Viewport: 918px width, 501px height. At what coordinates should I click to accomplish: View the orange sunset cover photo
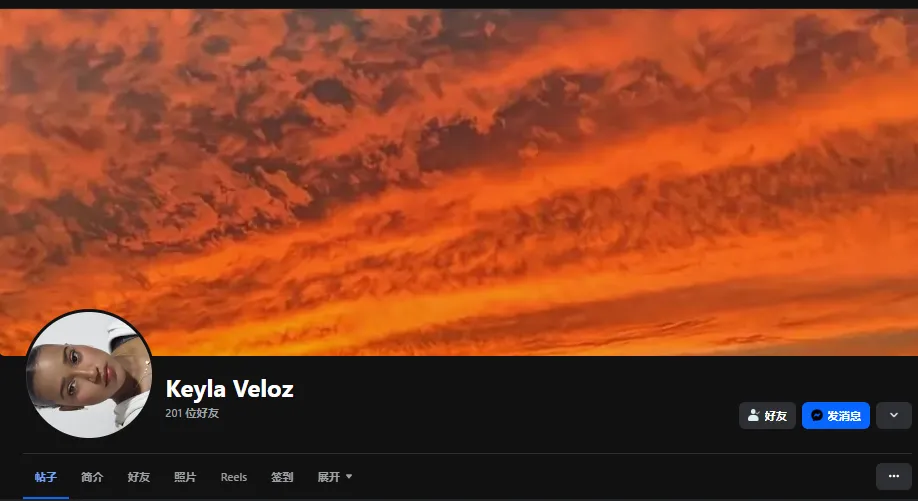(459, 181)
